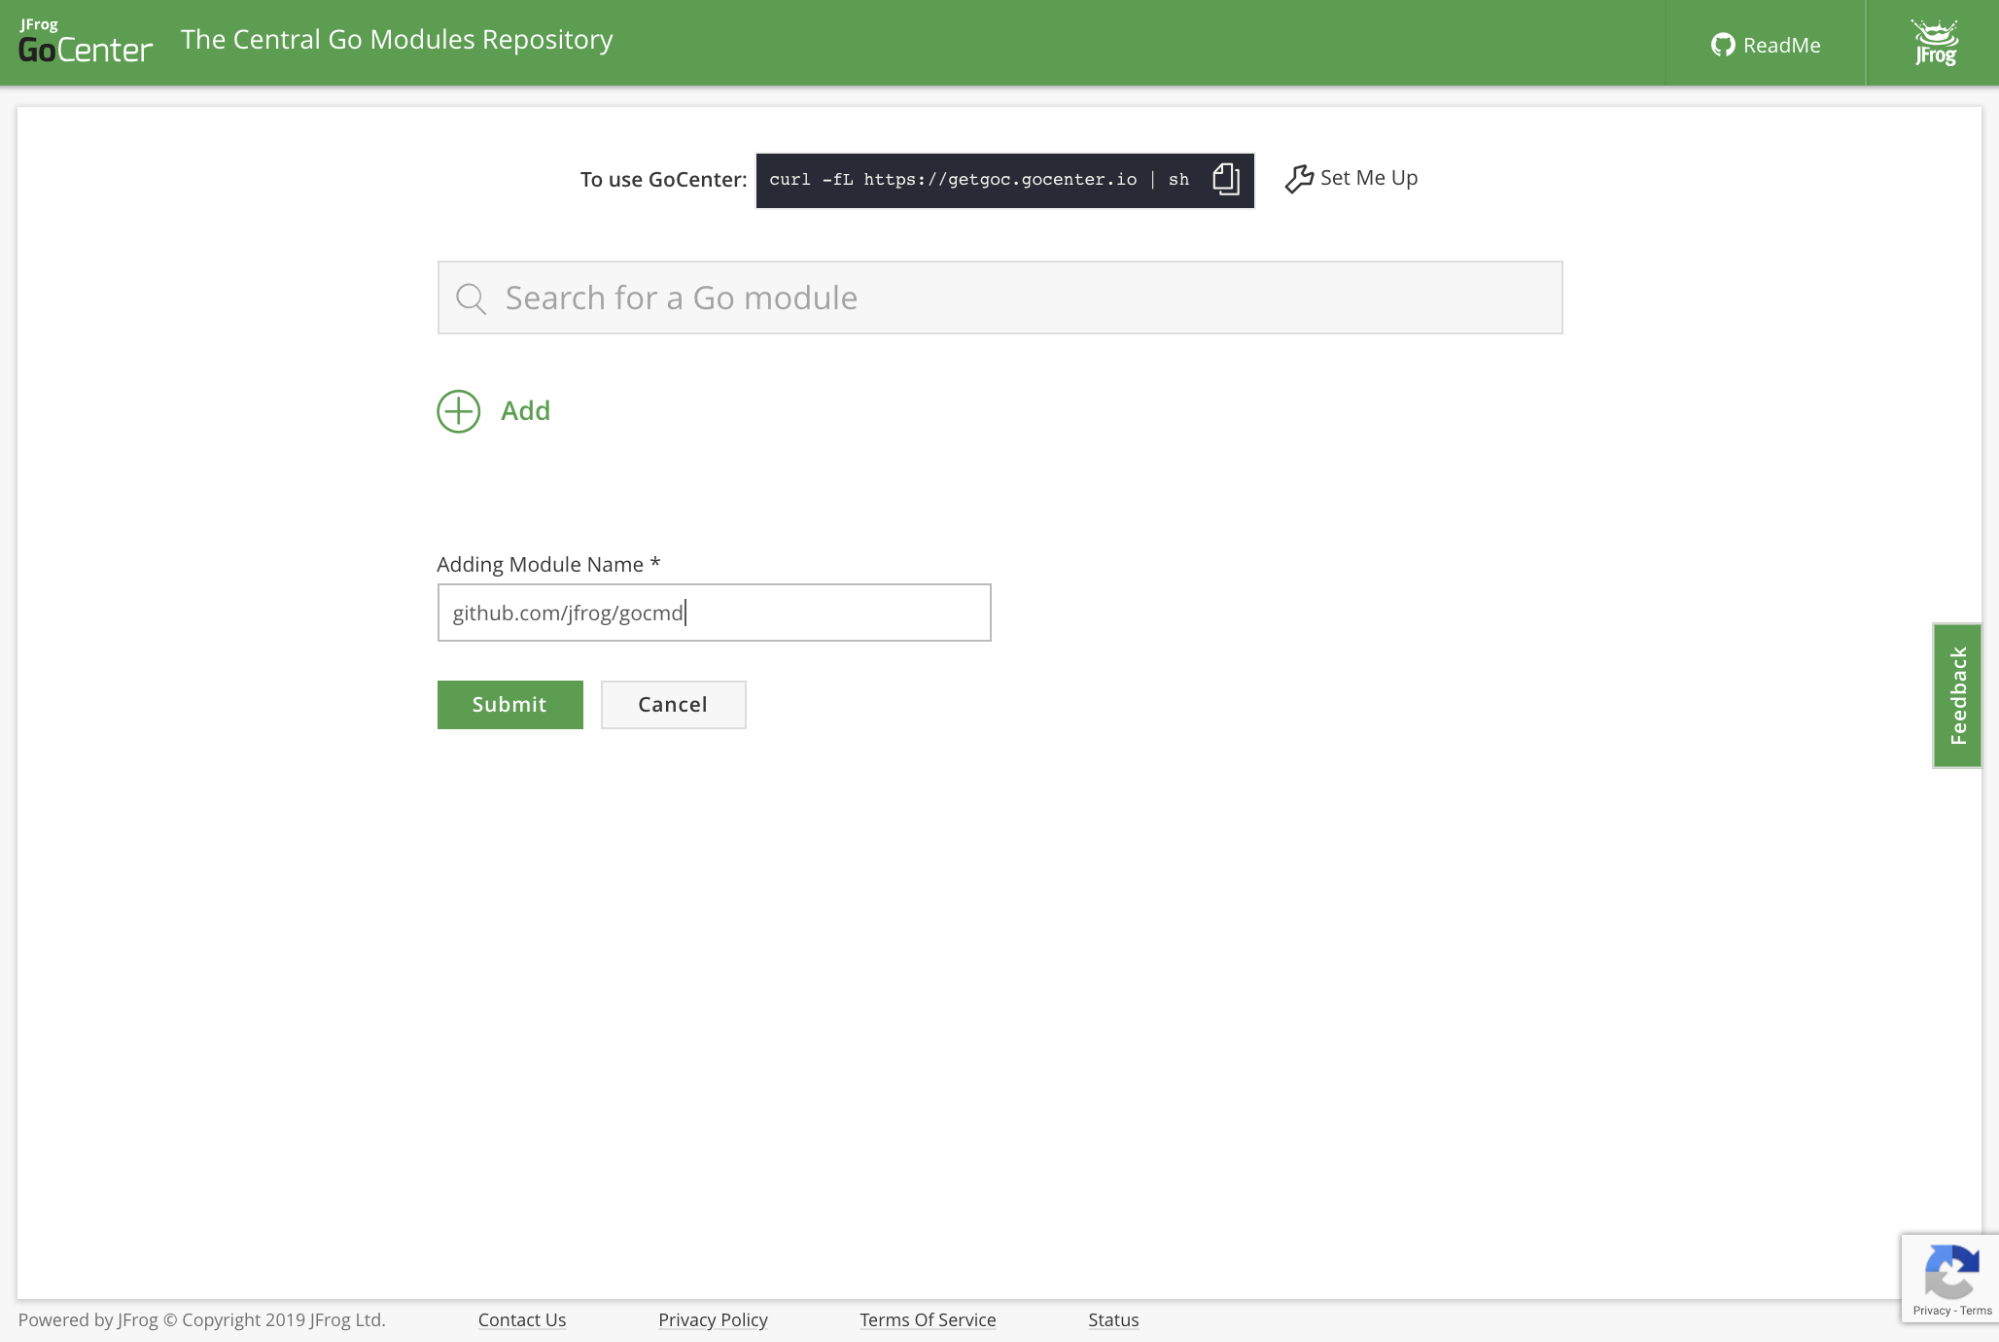
Task: Click the magnifier search icon
Action: click(471, 298)
